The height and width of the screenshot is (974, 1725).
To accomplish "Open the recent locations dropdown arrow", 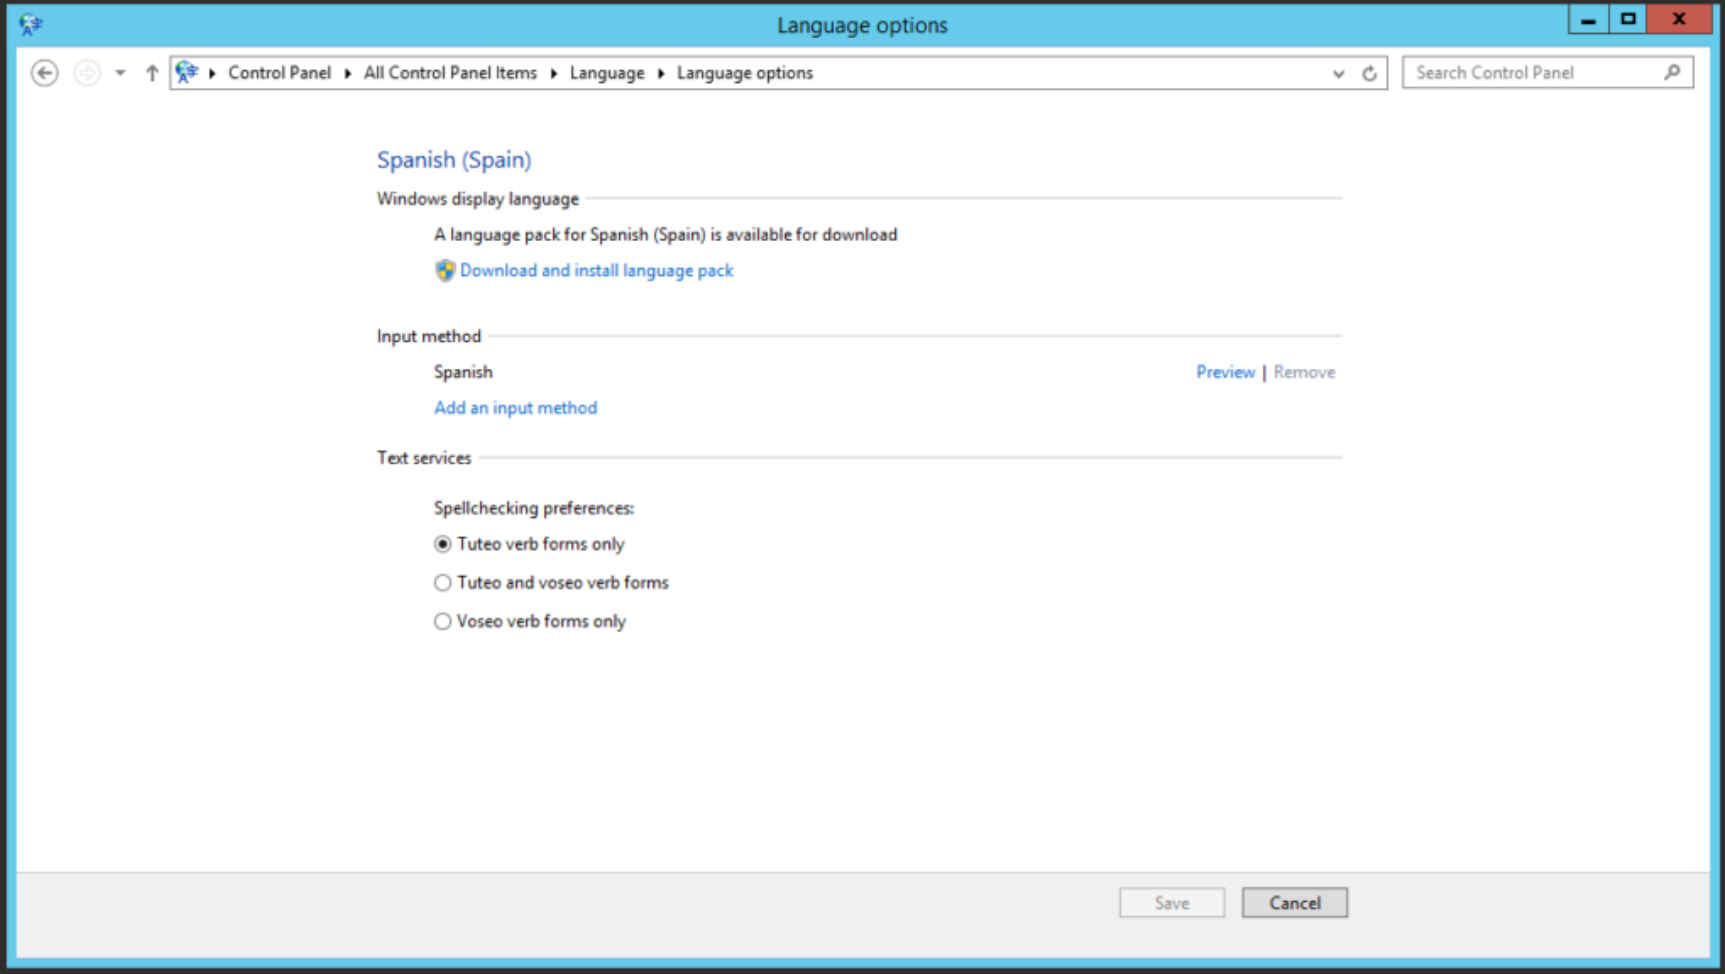I will (120, 73).
